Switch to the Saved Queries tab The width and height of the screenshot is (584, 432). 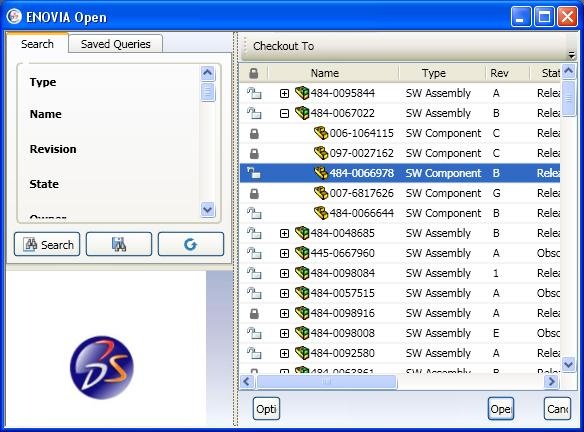pyautogui.click(x=115, y=44)
